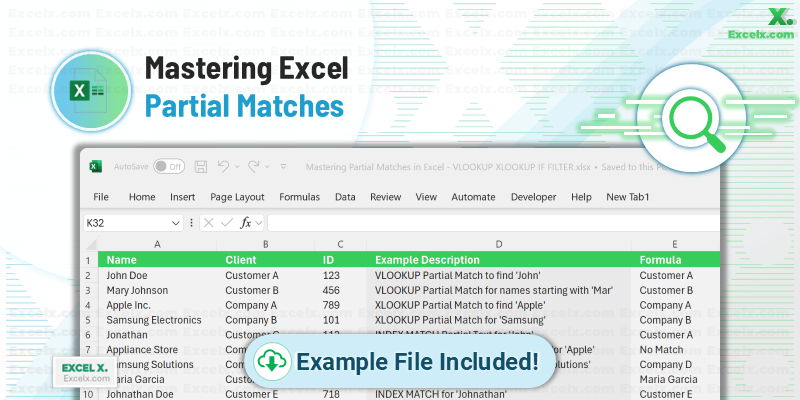The width and height of the screenshot is (800, 400).
Task: Select column A header
Action: pyautogui.click(x=157, y=244)
